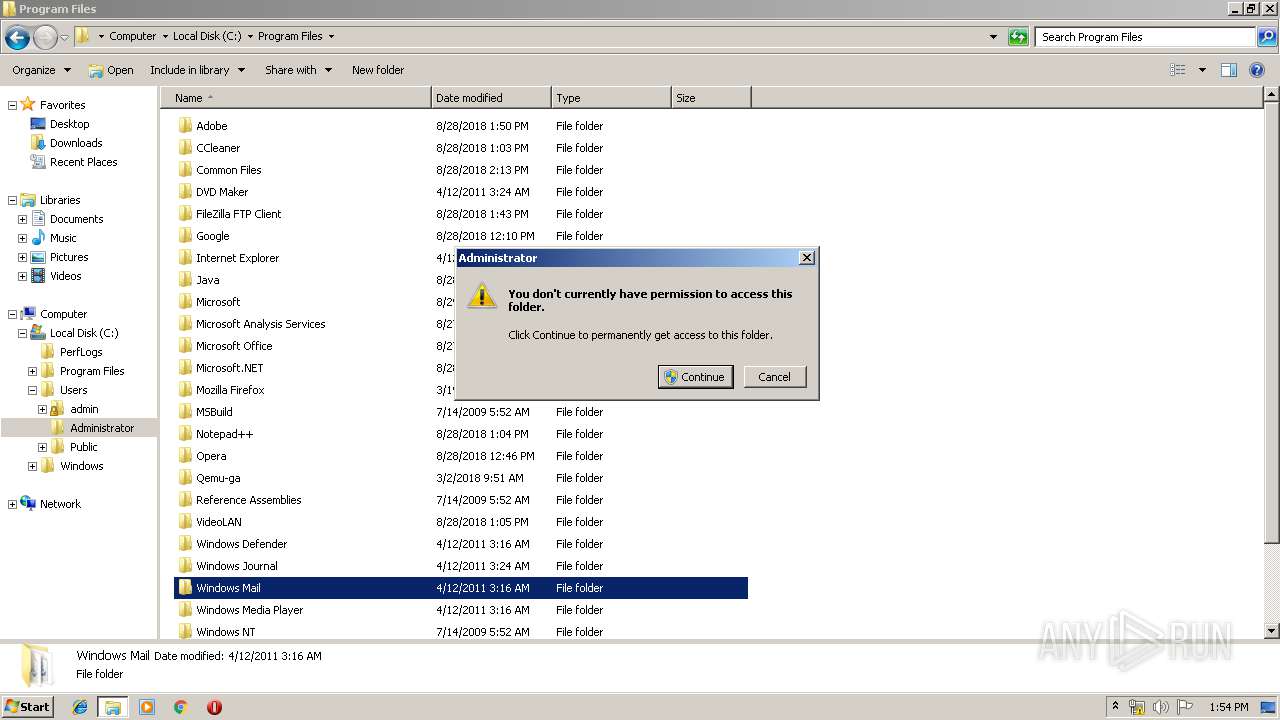Expand the Documents library node
This screenshot has height=720, width=1280.
pyautogui.click(x=22, y=219)
